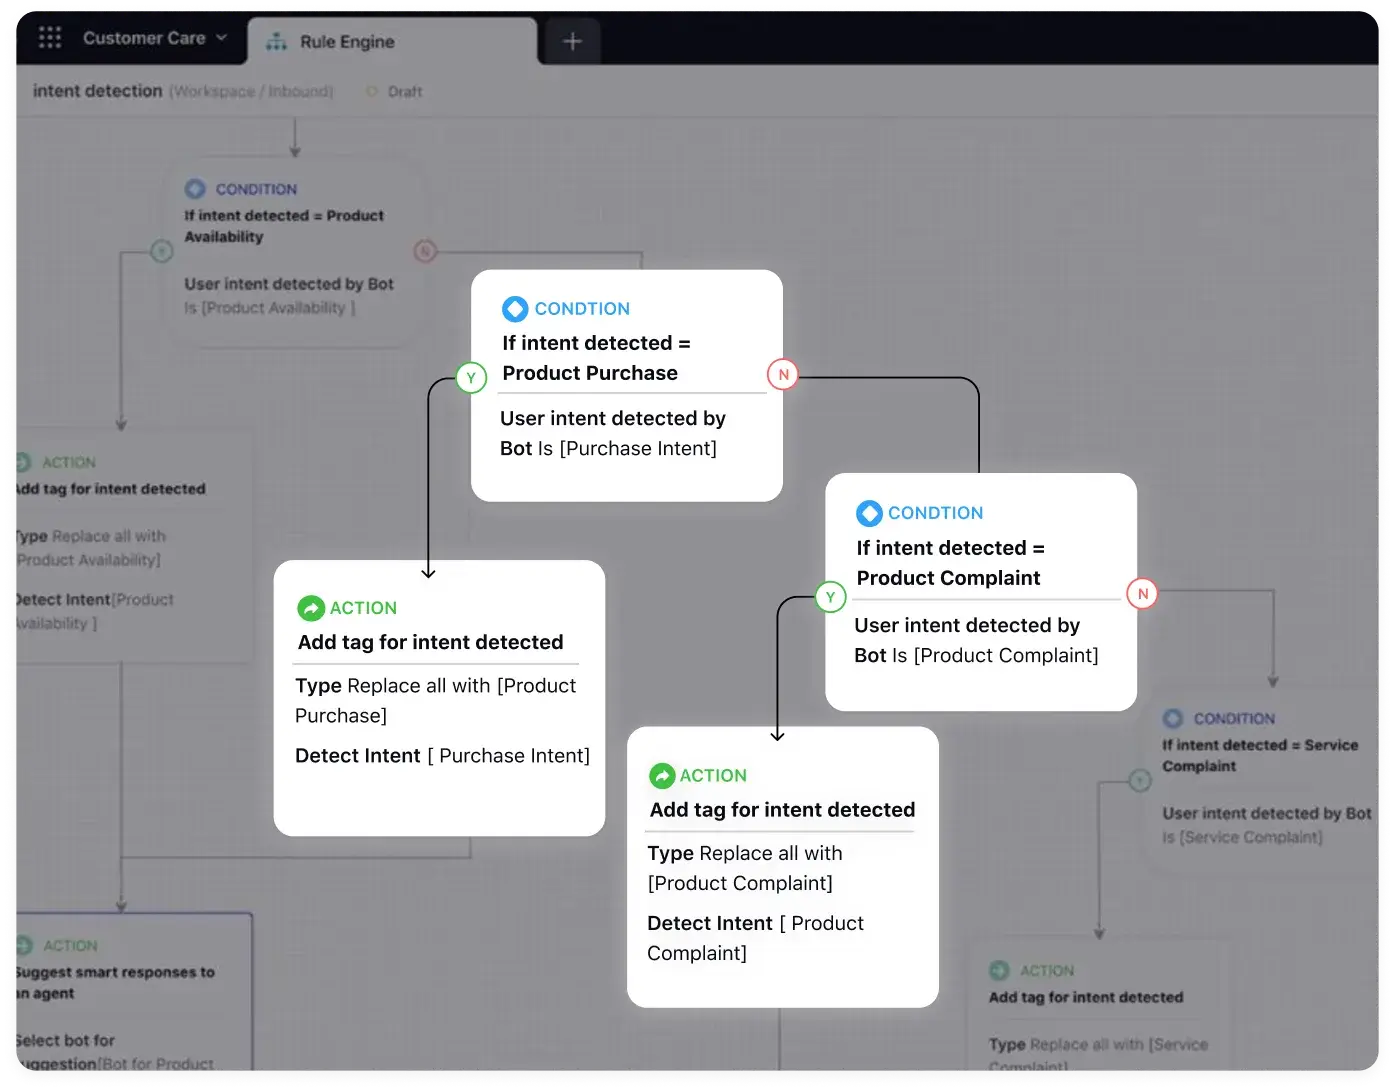Click the + button to add a new tab
The width and height of the screenshot is (1393, 1090).
pyautogui.click(x=571, y=41)
